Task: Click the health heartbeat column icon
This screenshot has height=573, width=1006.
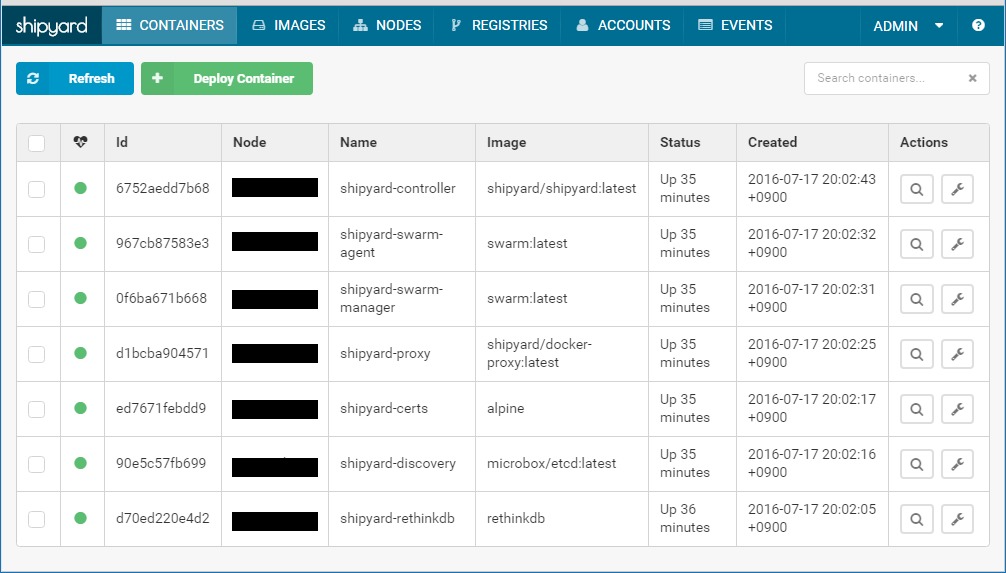Action: coord(81,143)
